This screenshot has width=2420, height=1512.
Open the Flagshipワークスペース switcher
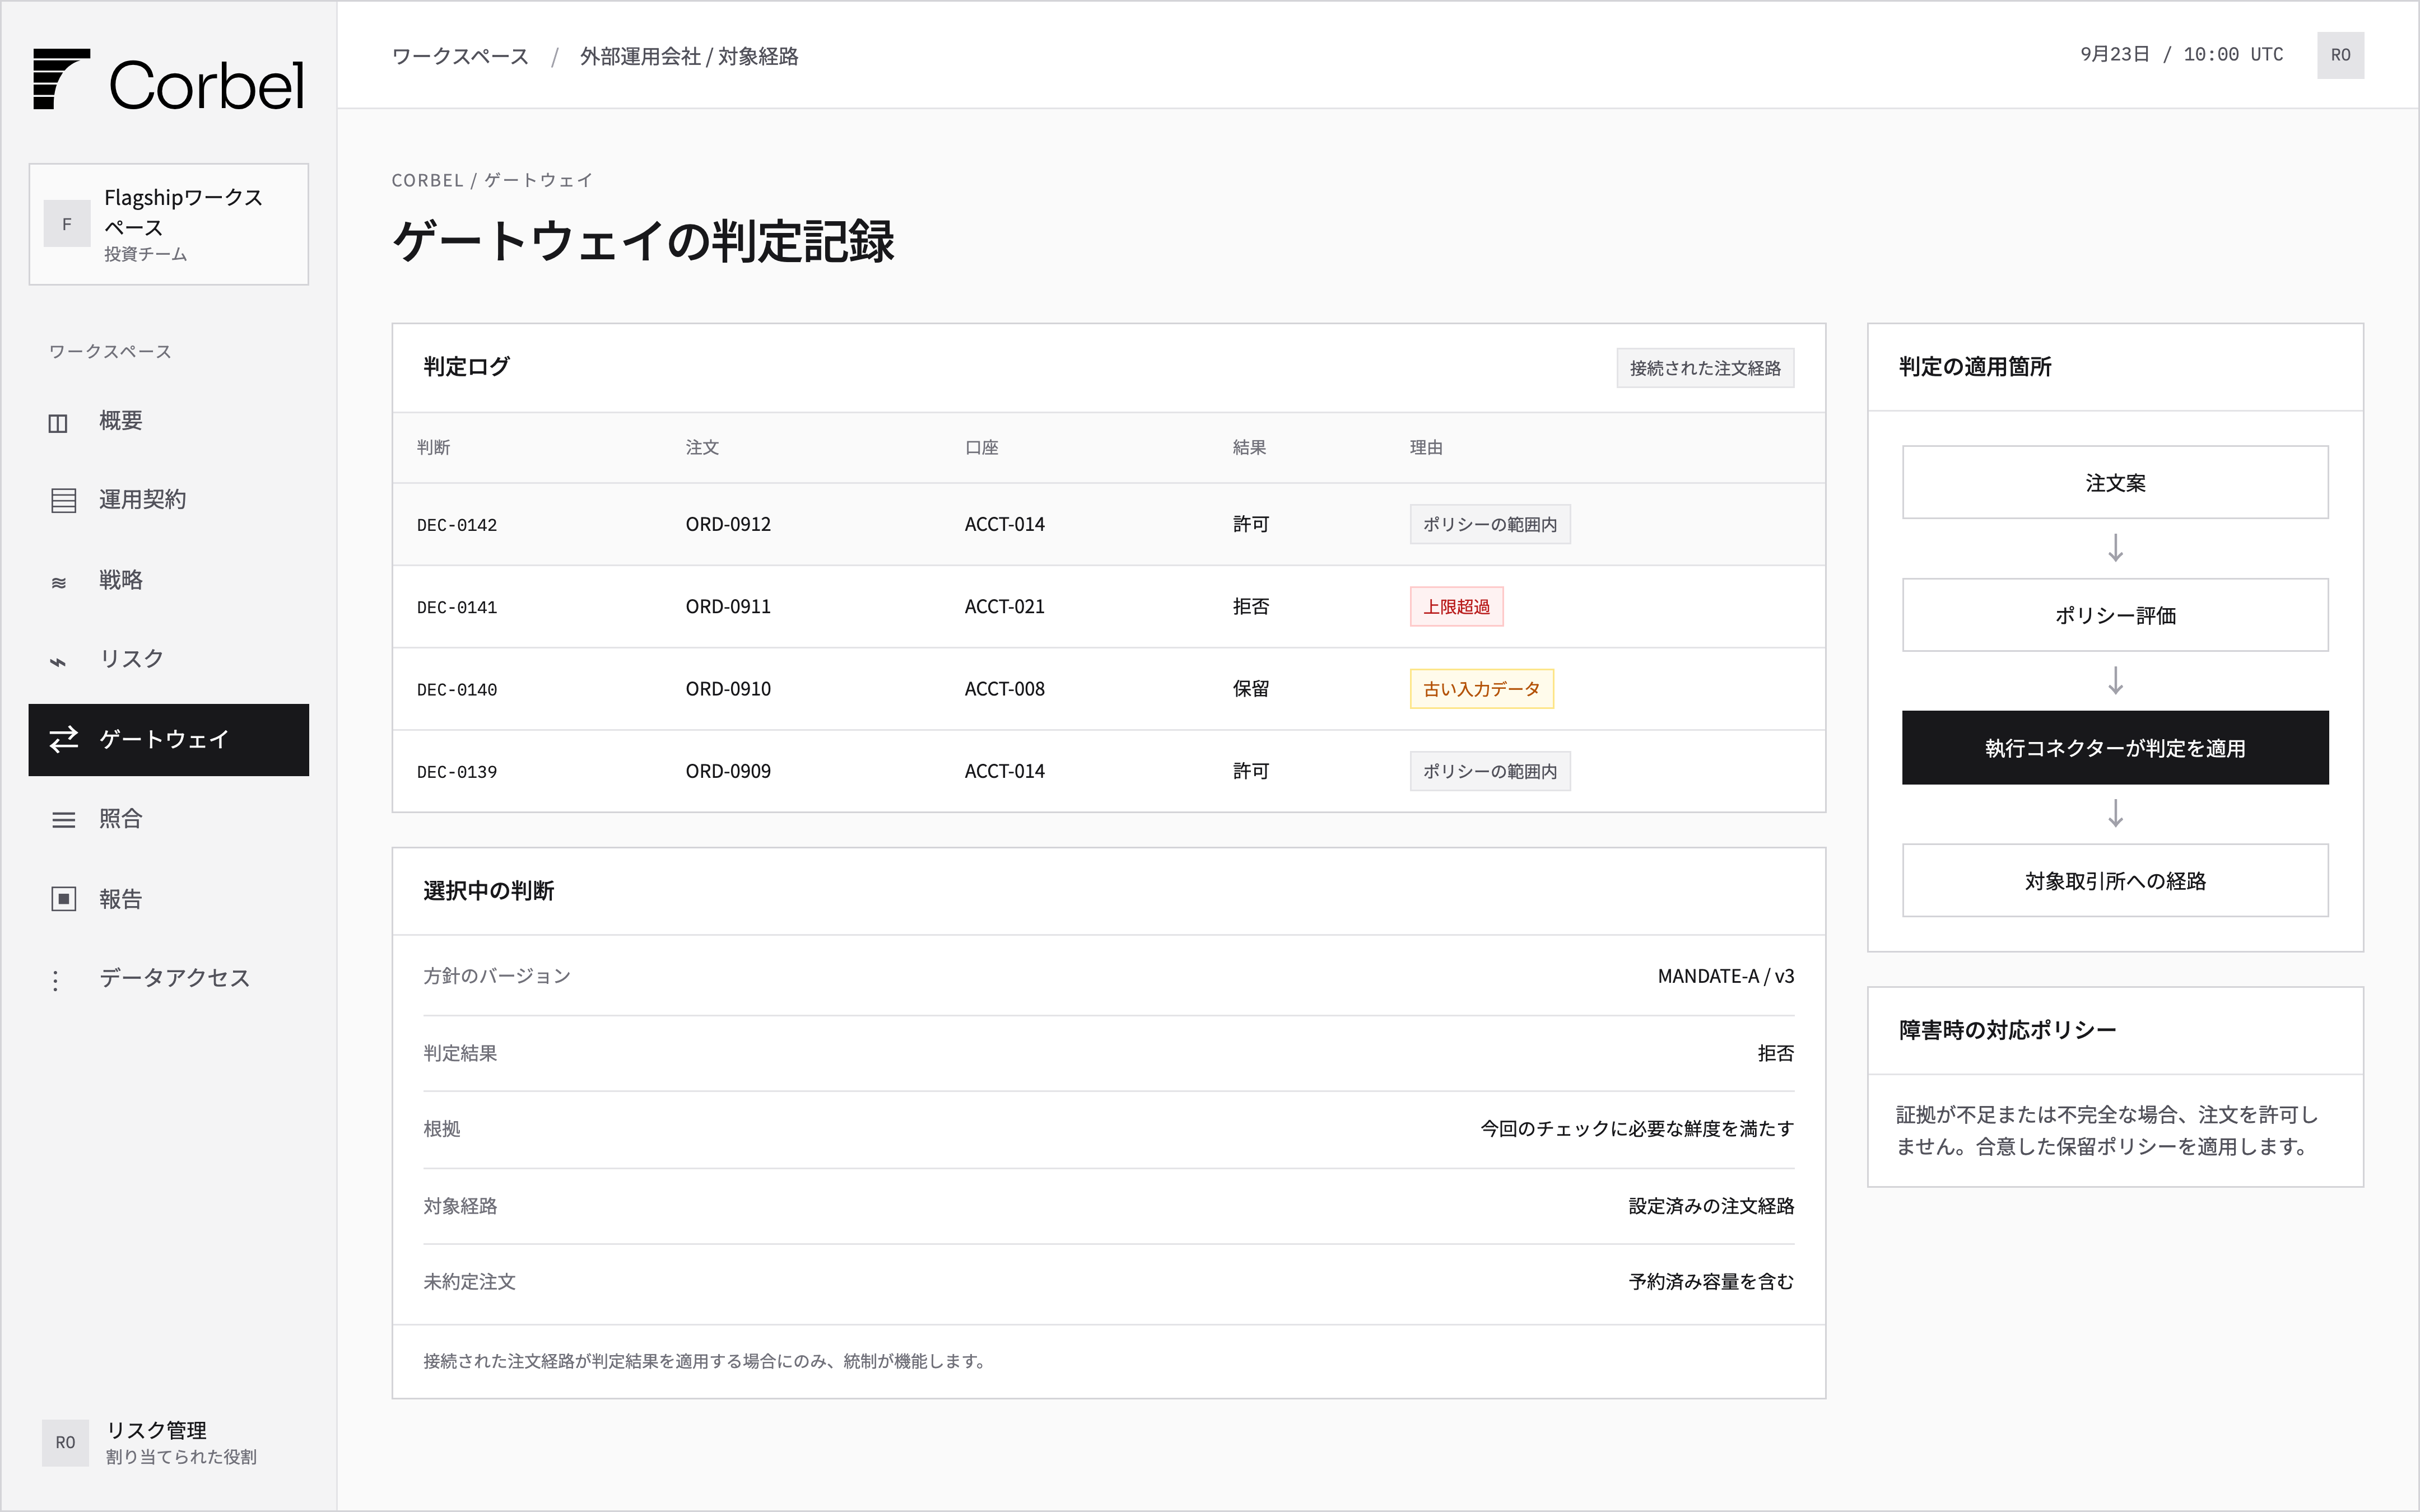[x=168, y=224]
